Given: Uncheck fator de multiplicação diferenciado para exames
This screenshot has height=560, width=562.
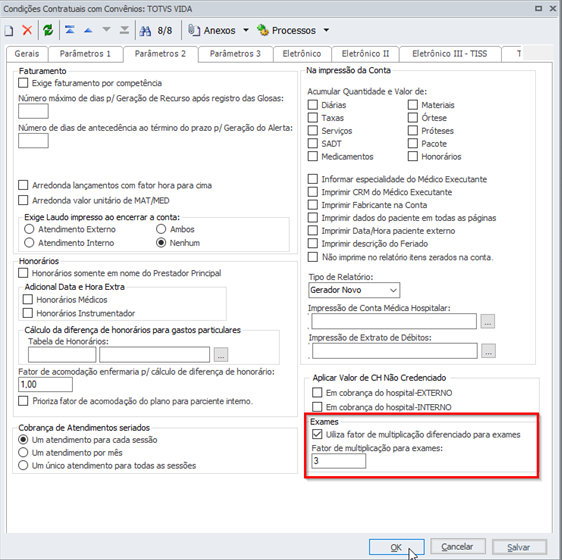Looking at the screenshot, I should click(x=317, y=435).
